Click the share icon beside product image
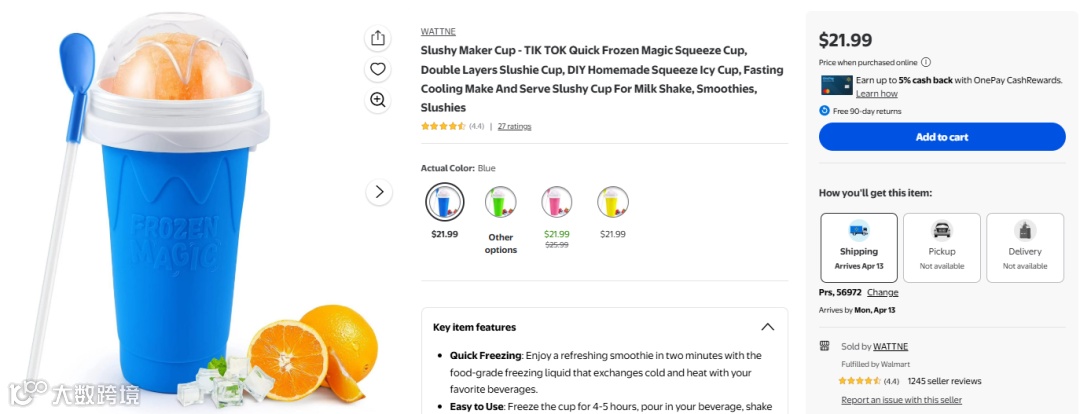This screenshot has width=1080, height=414. (x=377, y=39)
